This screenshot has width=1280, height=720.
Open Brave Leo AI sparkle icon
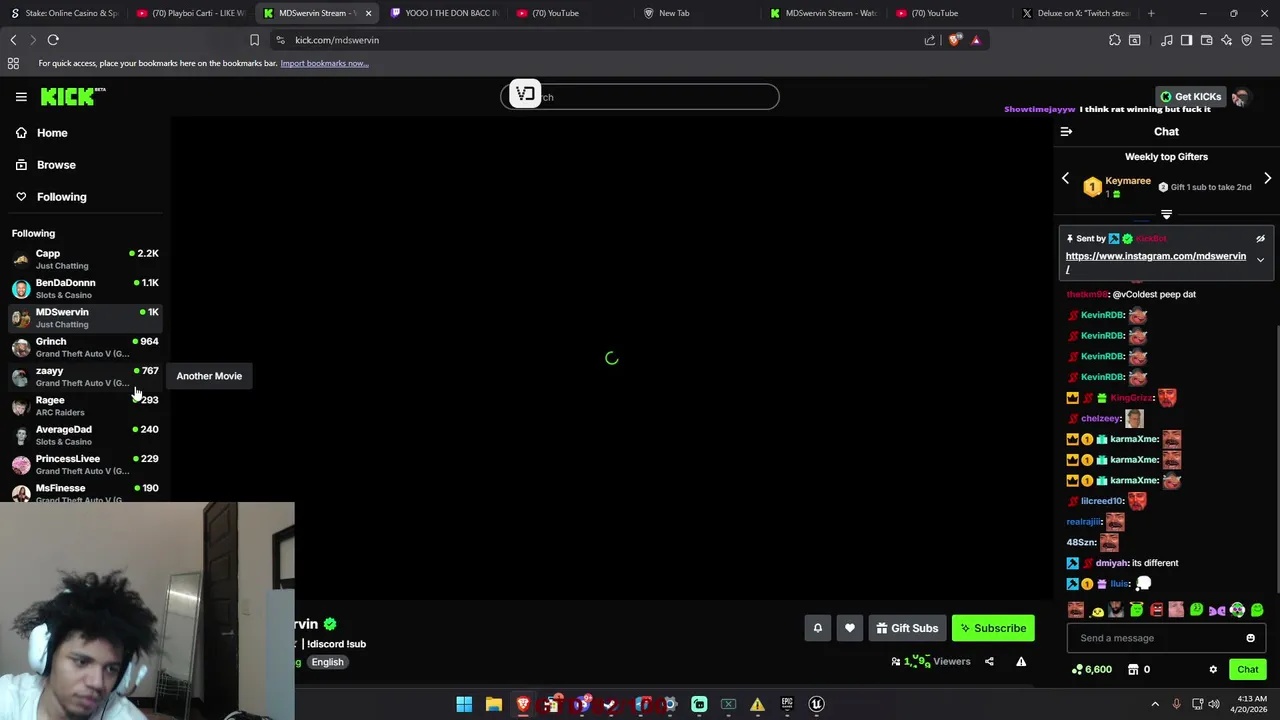[x=1227, y=40]
